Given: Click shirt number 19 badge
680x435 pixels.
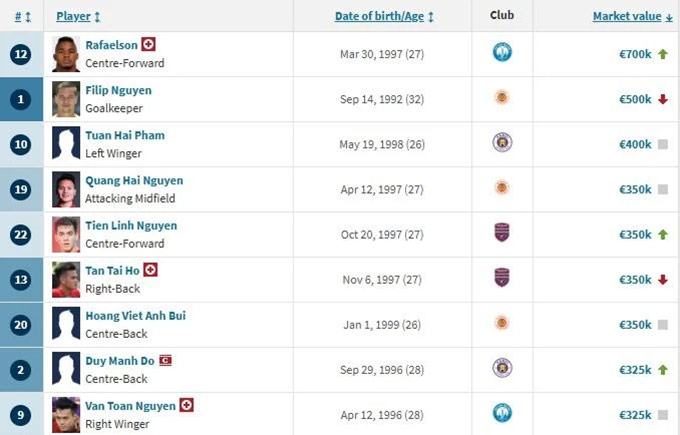Looking at the screenshot, I should pyautogui.click(x=21, y=190).
